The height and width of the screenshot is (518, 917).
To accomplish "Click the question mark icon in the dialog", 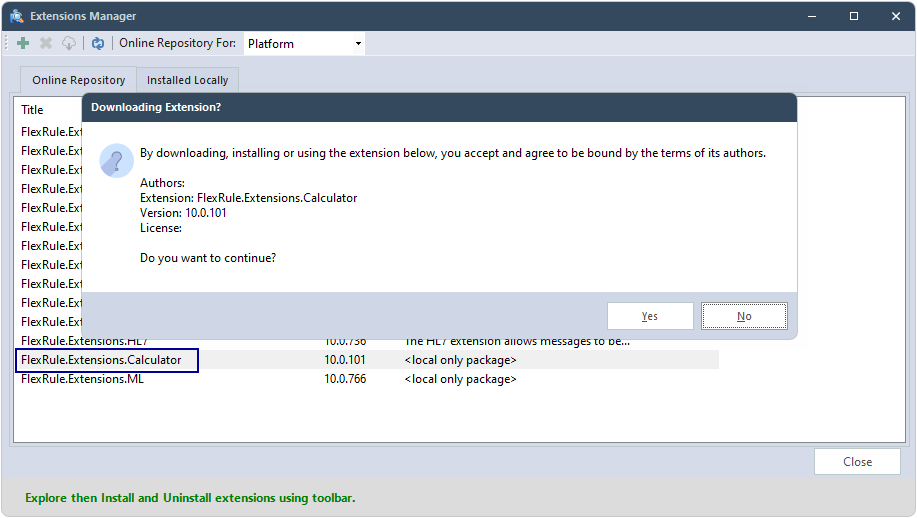I will [x=116, y=160].
